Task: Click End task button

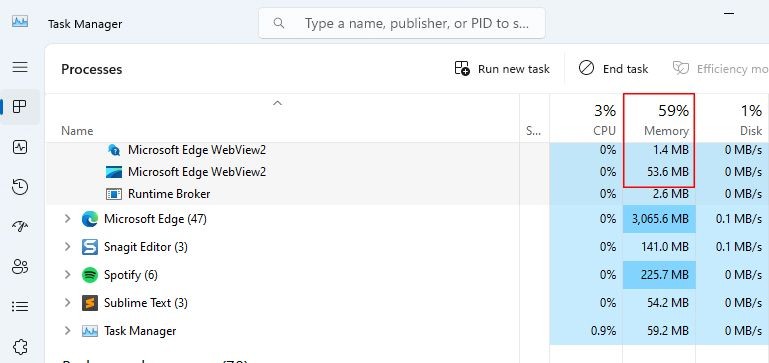Action: tap(613, 69)
